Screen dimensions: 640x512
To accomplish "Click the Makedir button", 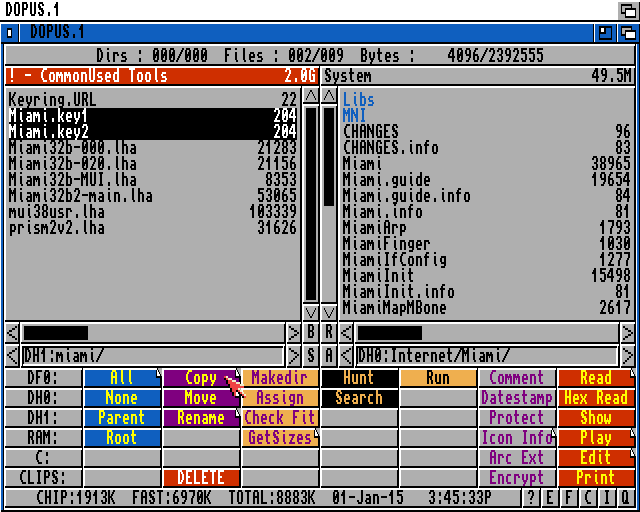I will click(280, 378).
